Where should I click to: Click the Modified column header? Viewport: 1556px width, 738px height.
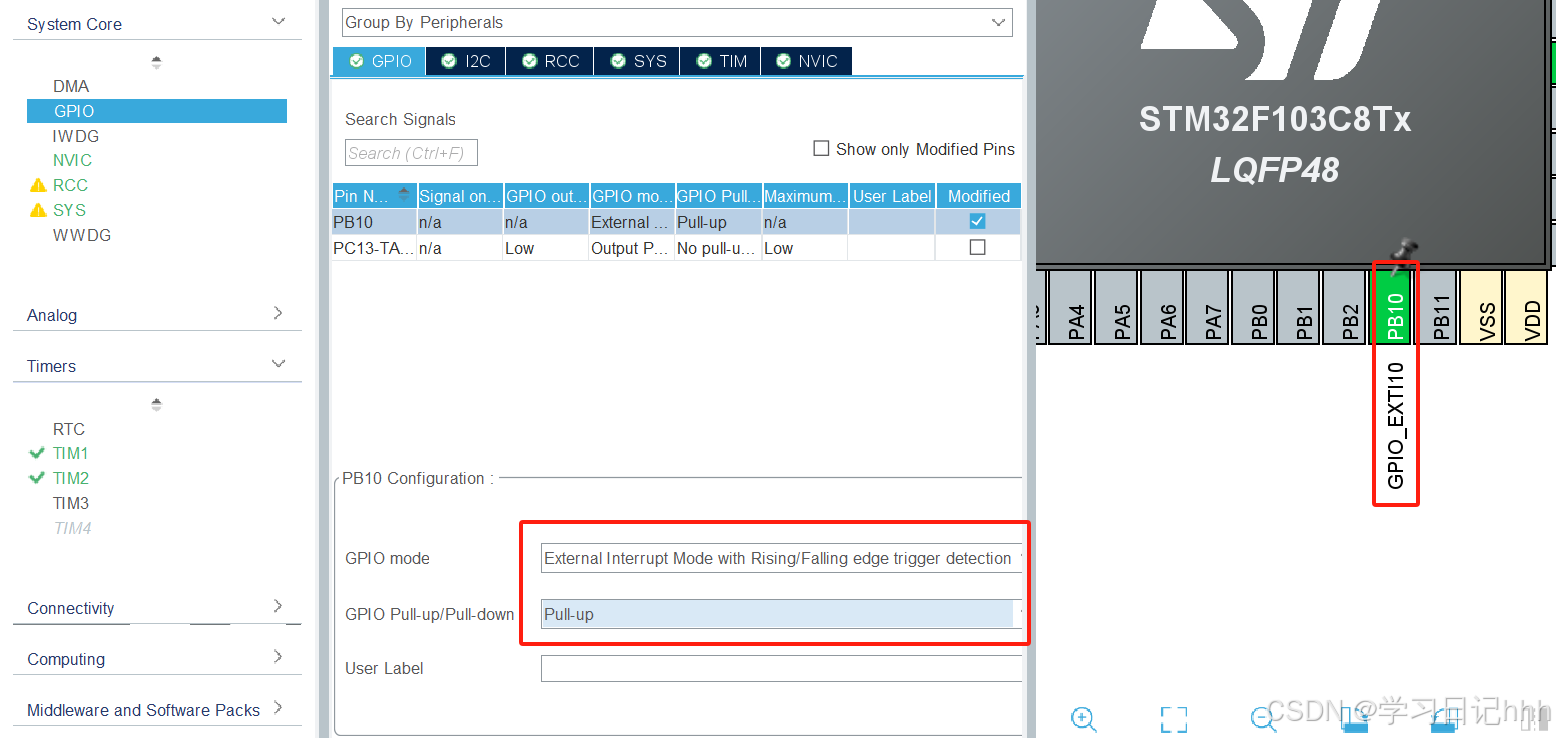[978, 196]
